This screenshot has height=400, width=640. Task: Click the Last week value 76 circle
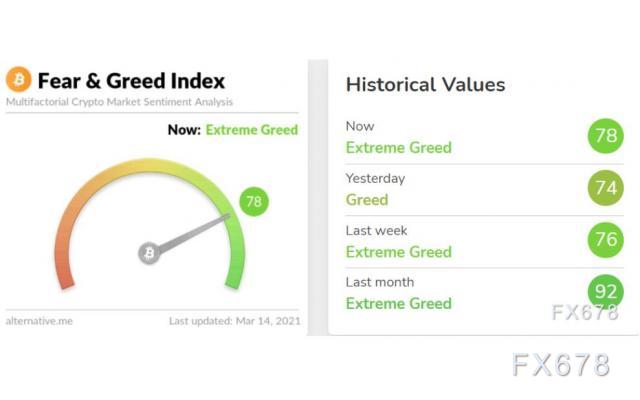pos(606,240)
